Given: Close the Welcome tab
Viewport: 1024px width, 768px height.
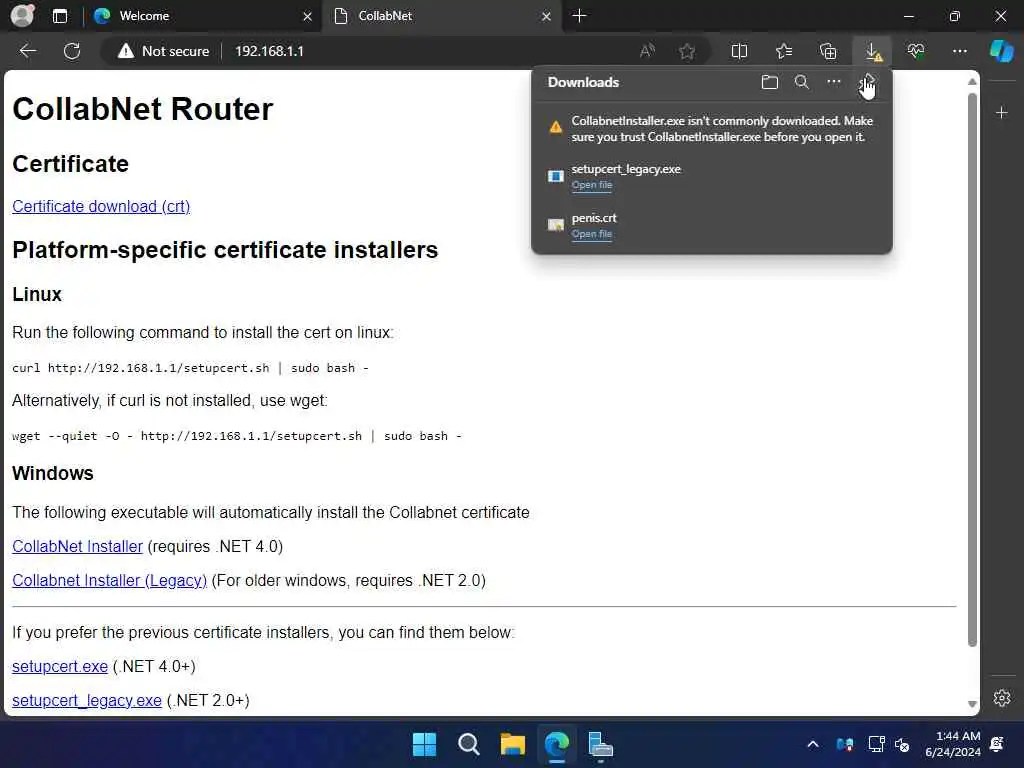Looking at the screenshot, I should point(307,16).
